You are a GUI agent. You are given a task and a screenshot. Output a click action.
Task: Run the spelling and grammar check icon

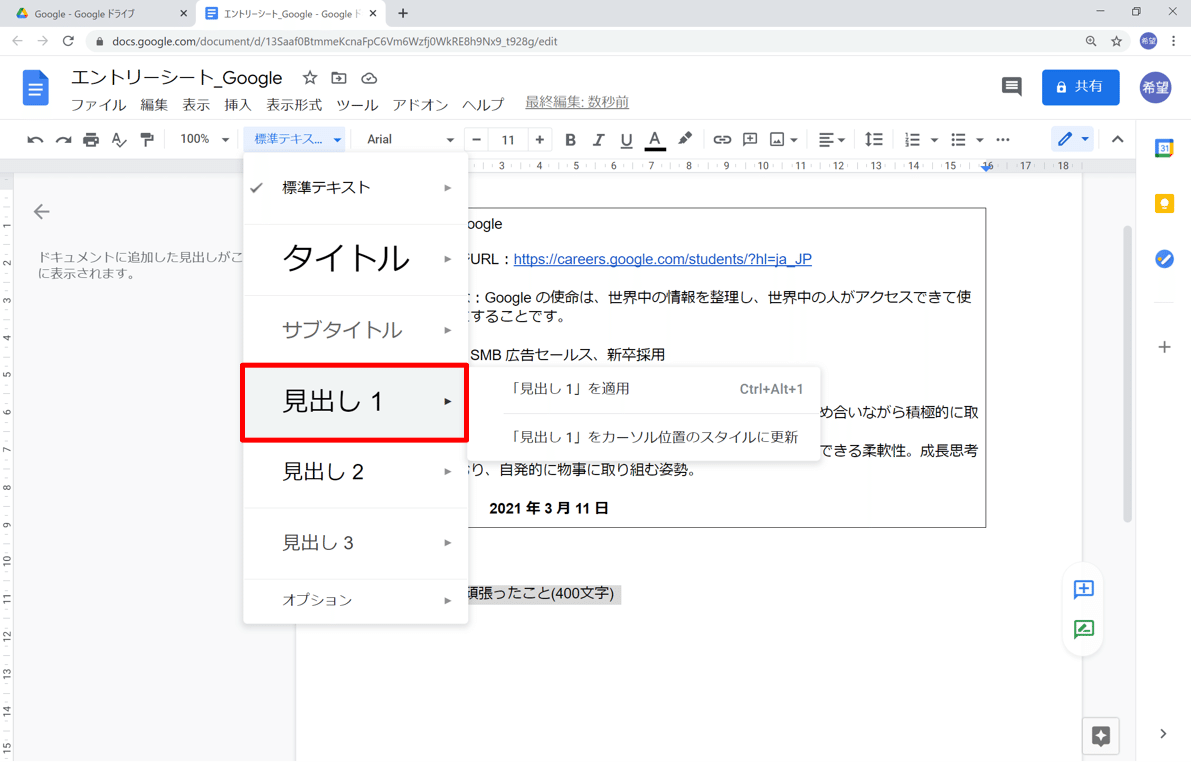(119, 139)
